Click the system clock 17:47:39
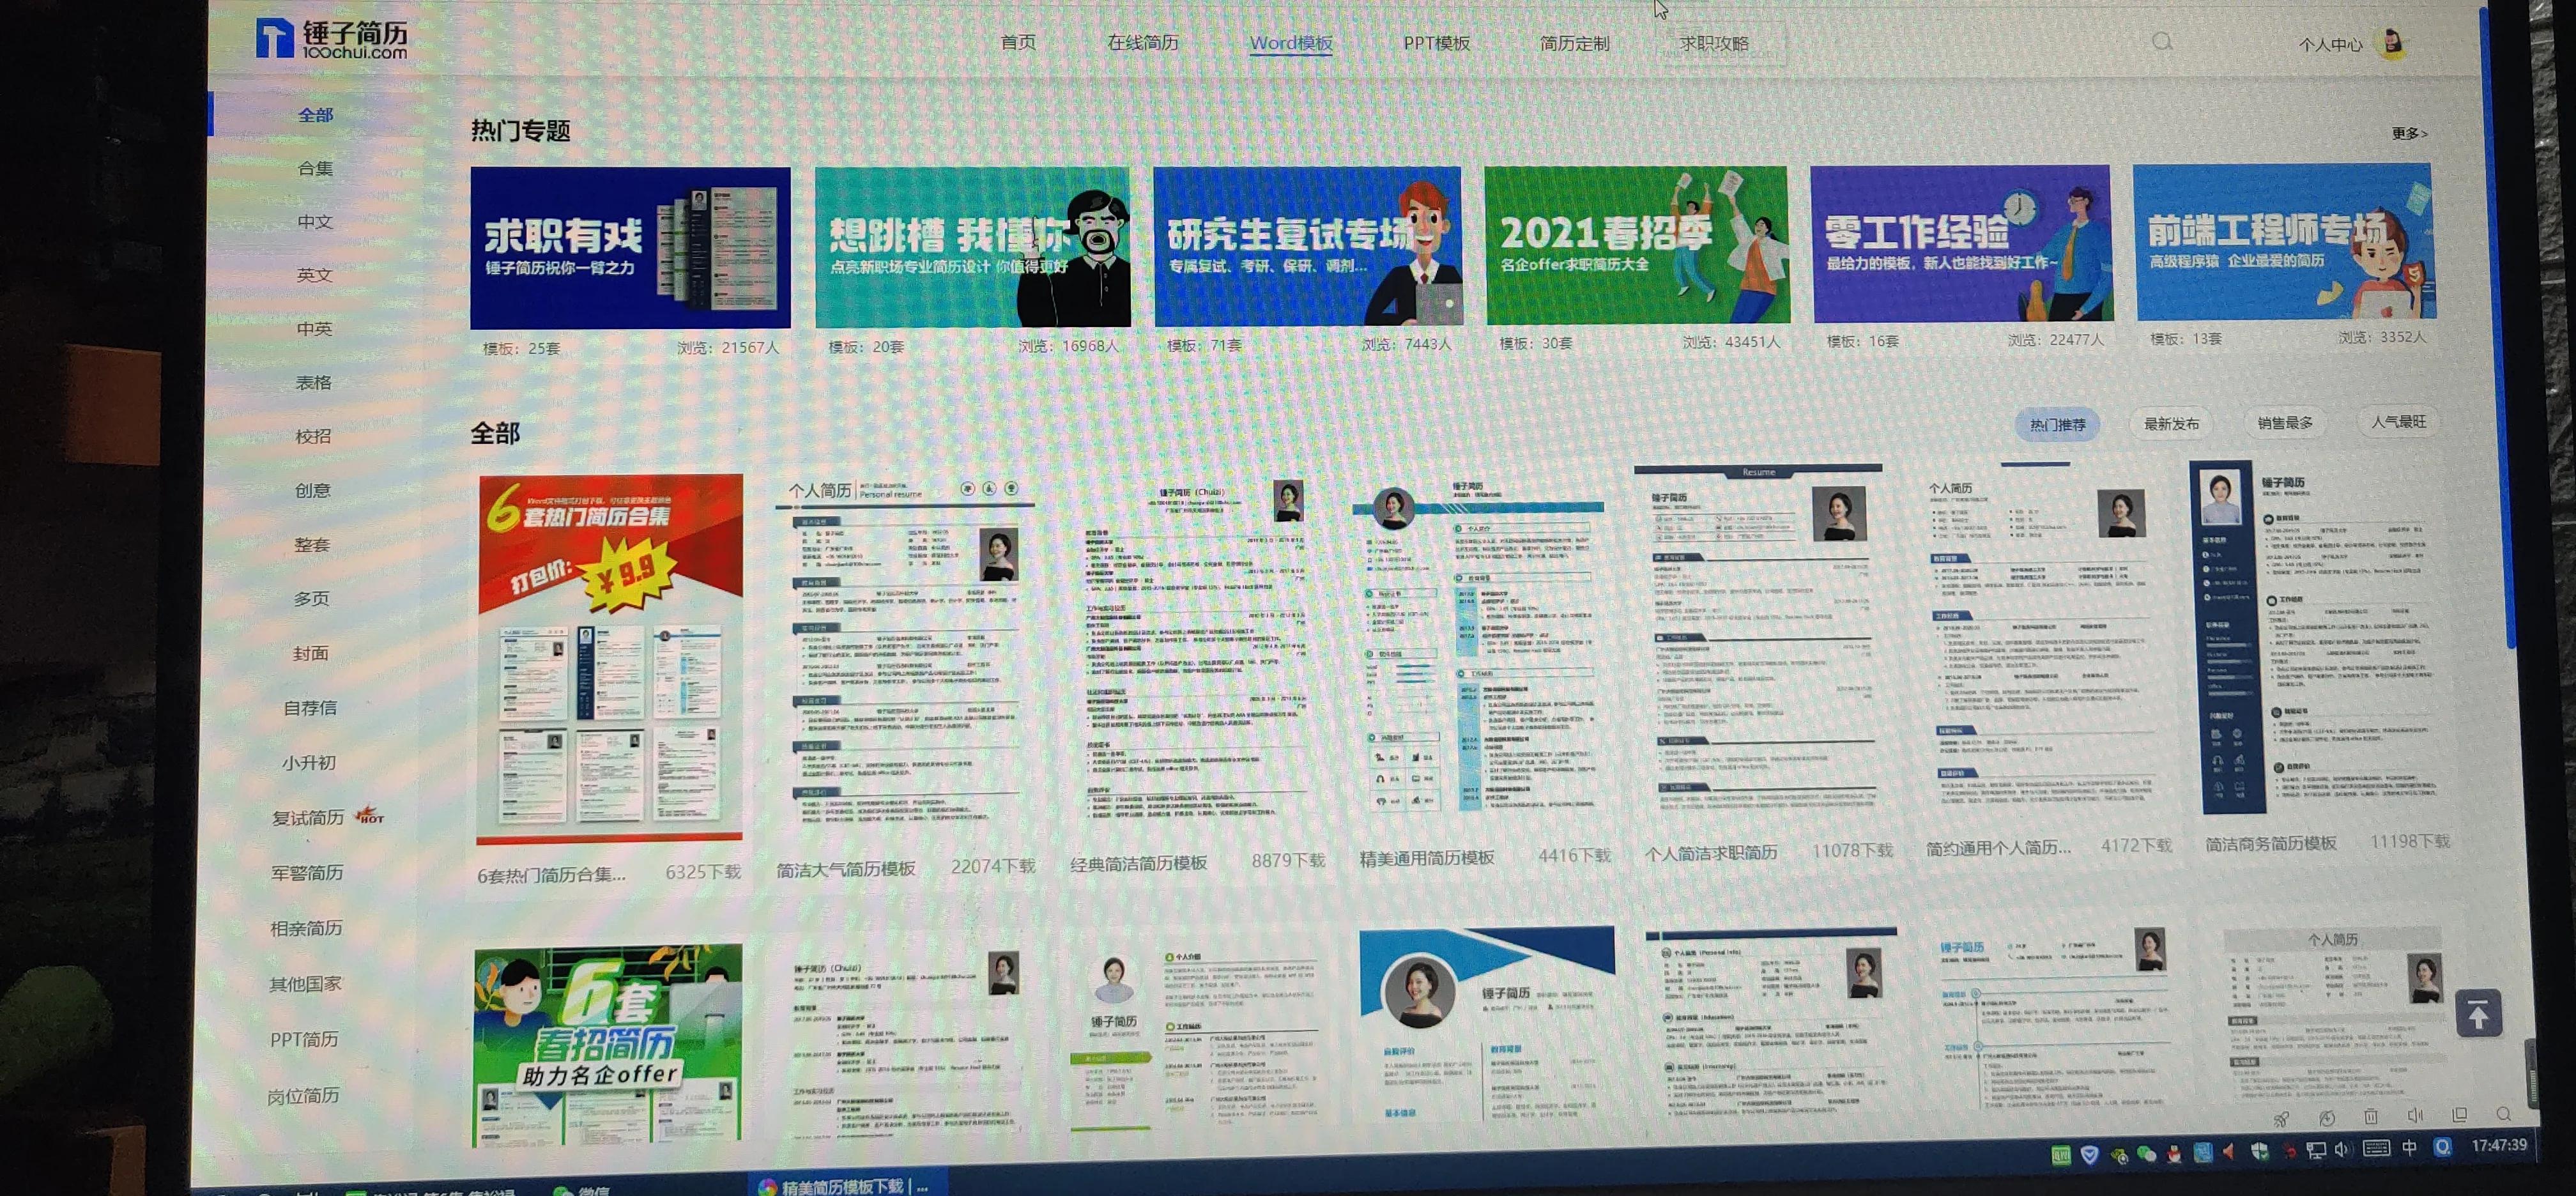Viewport: 2576px width, 1196px height. pyautogui.click(x=2500, y=1146)
